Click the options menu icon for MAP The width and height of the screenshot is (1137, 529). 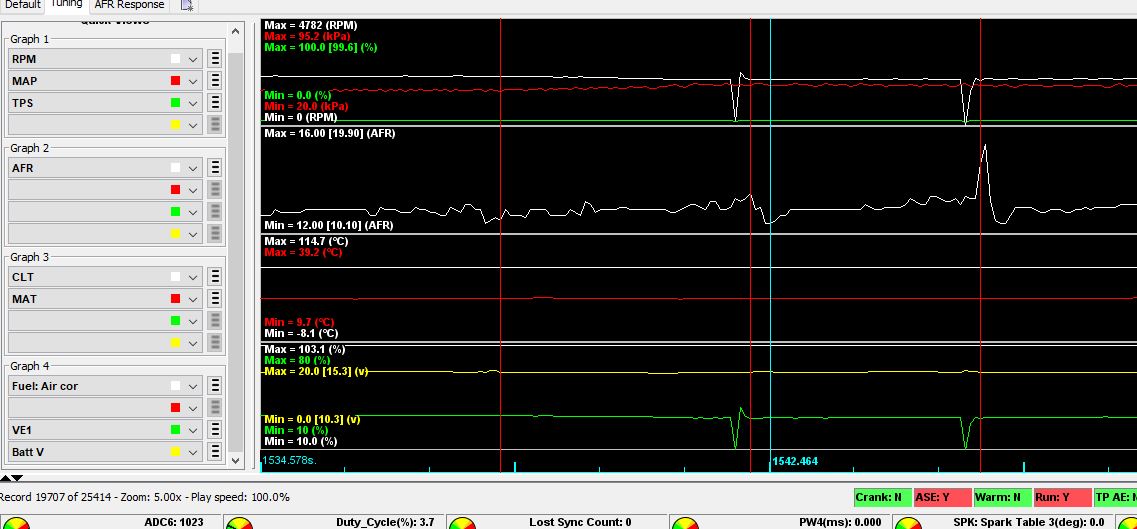pos(214,81)
